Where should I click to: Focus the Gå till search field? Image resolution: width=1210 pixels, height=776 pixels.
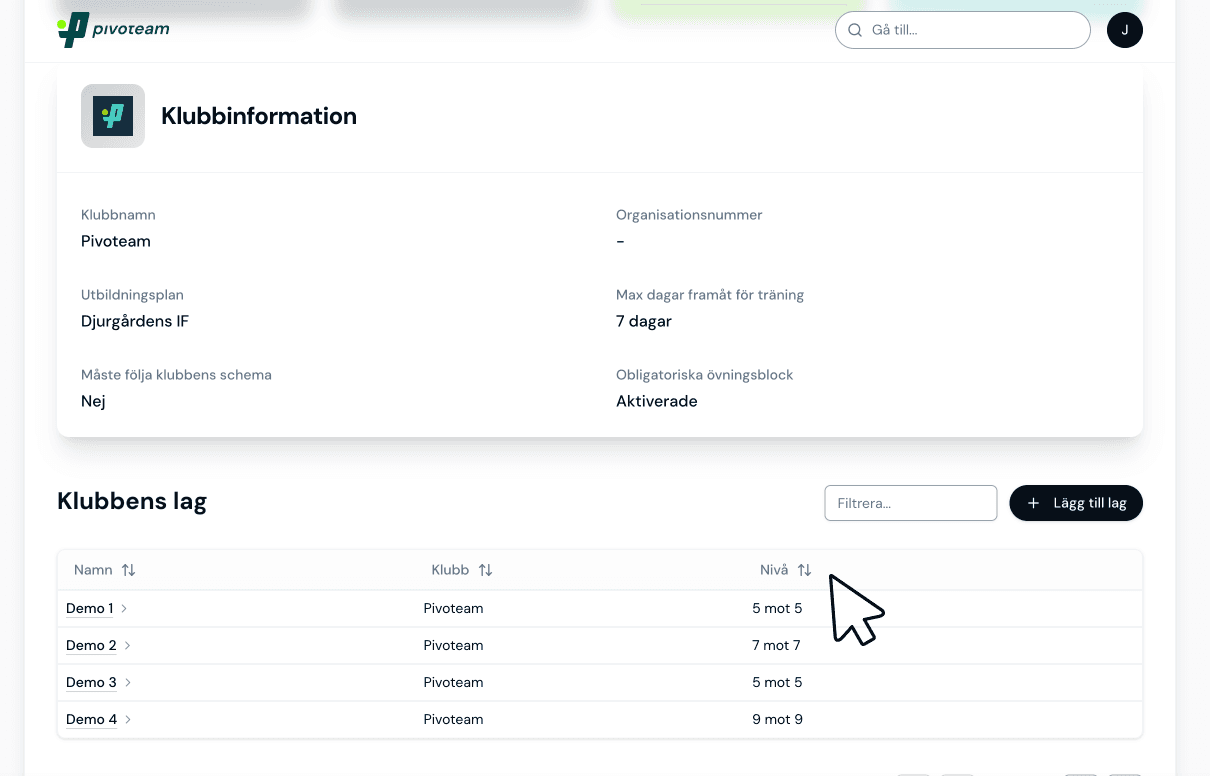963,30
